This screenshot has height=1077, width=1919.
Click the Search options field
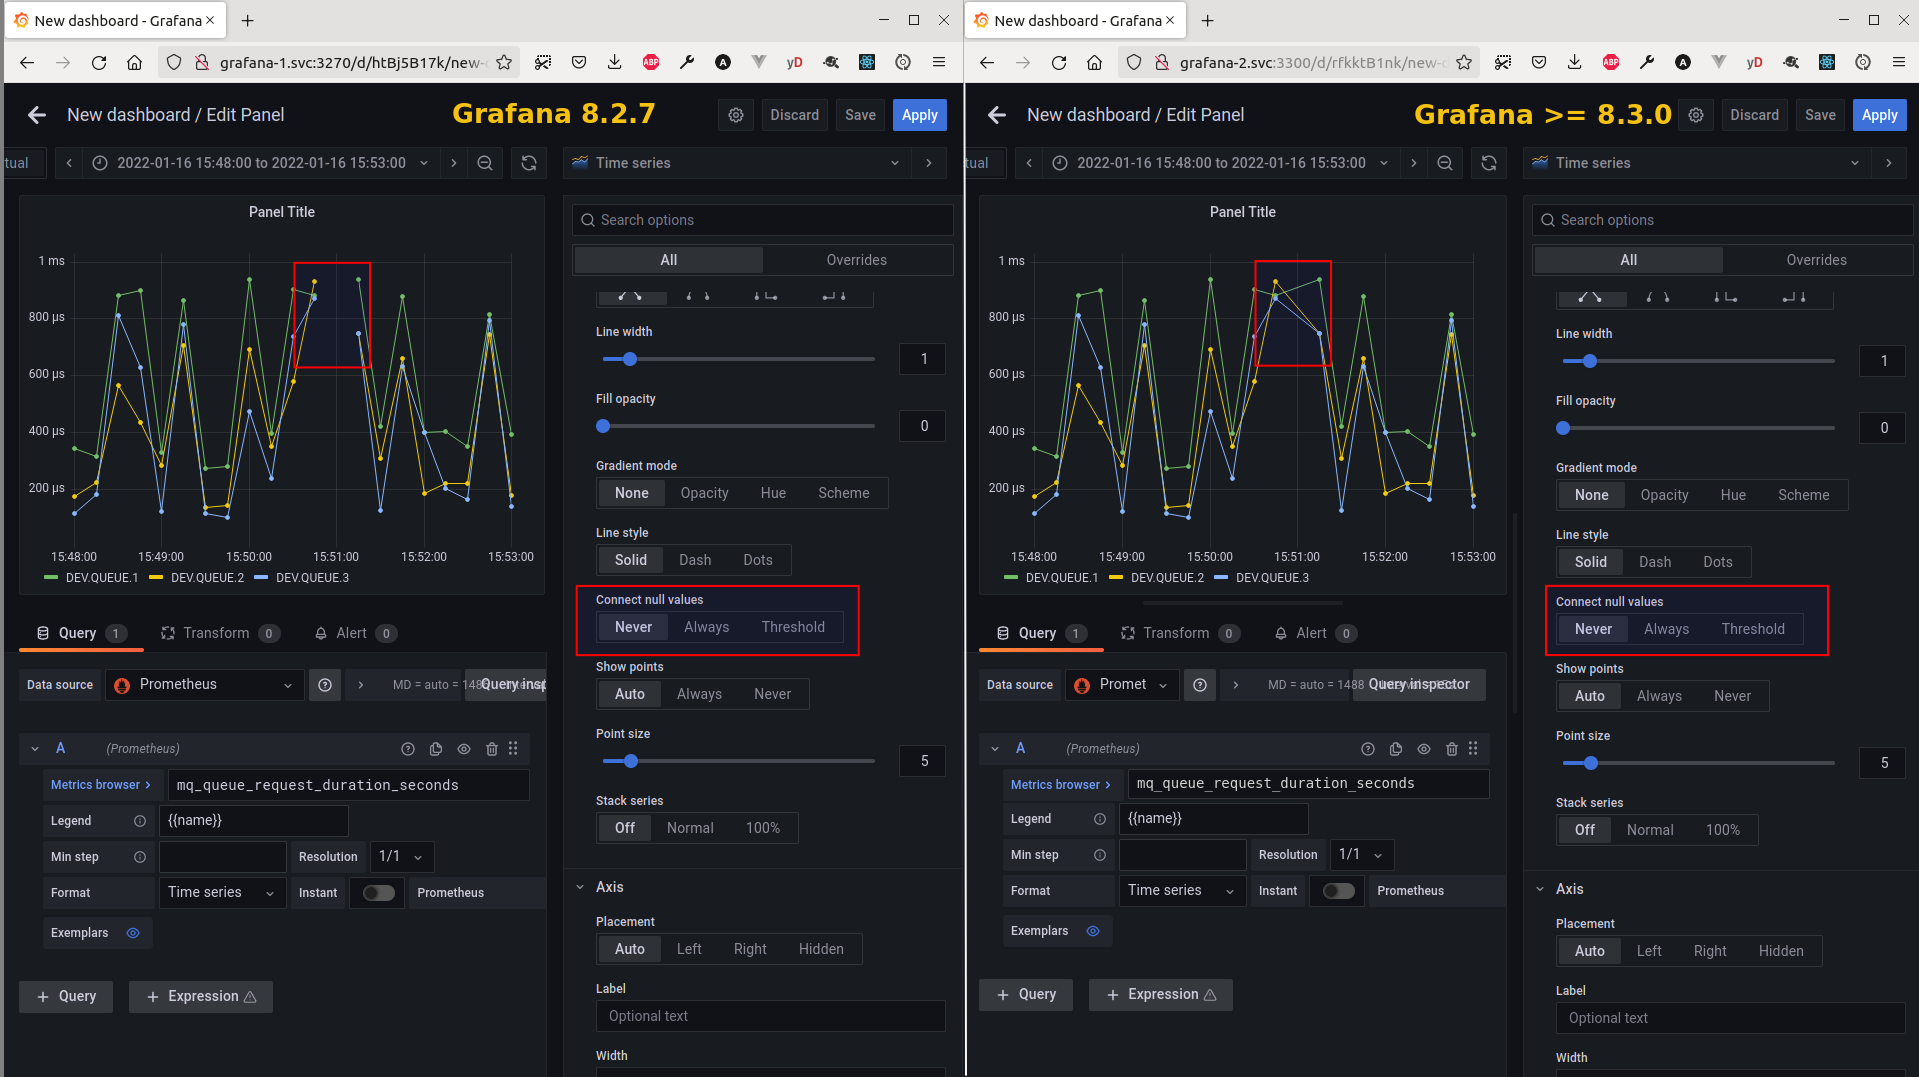(762, 219)
